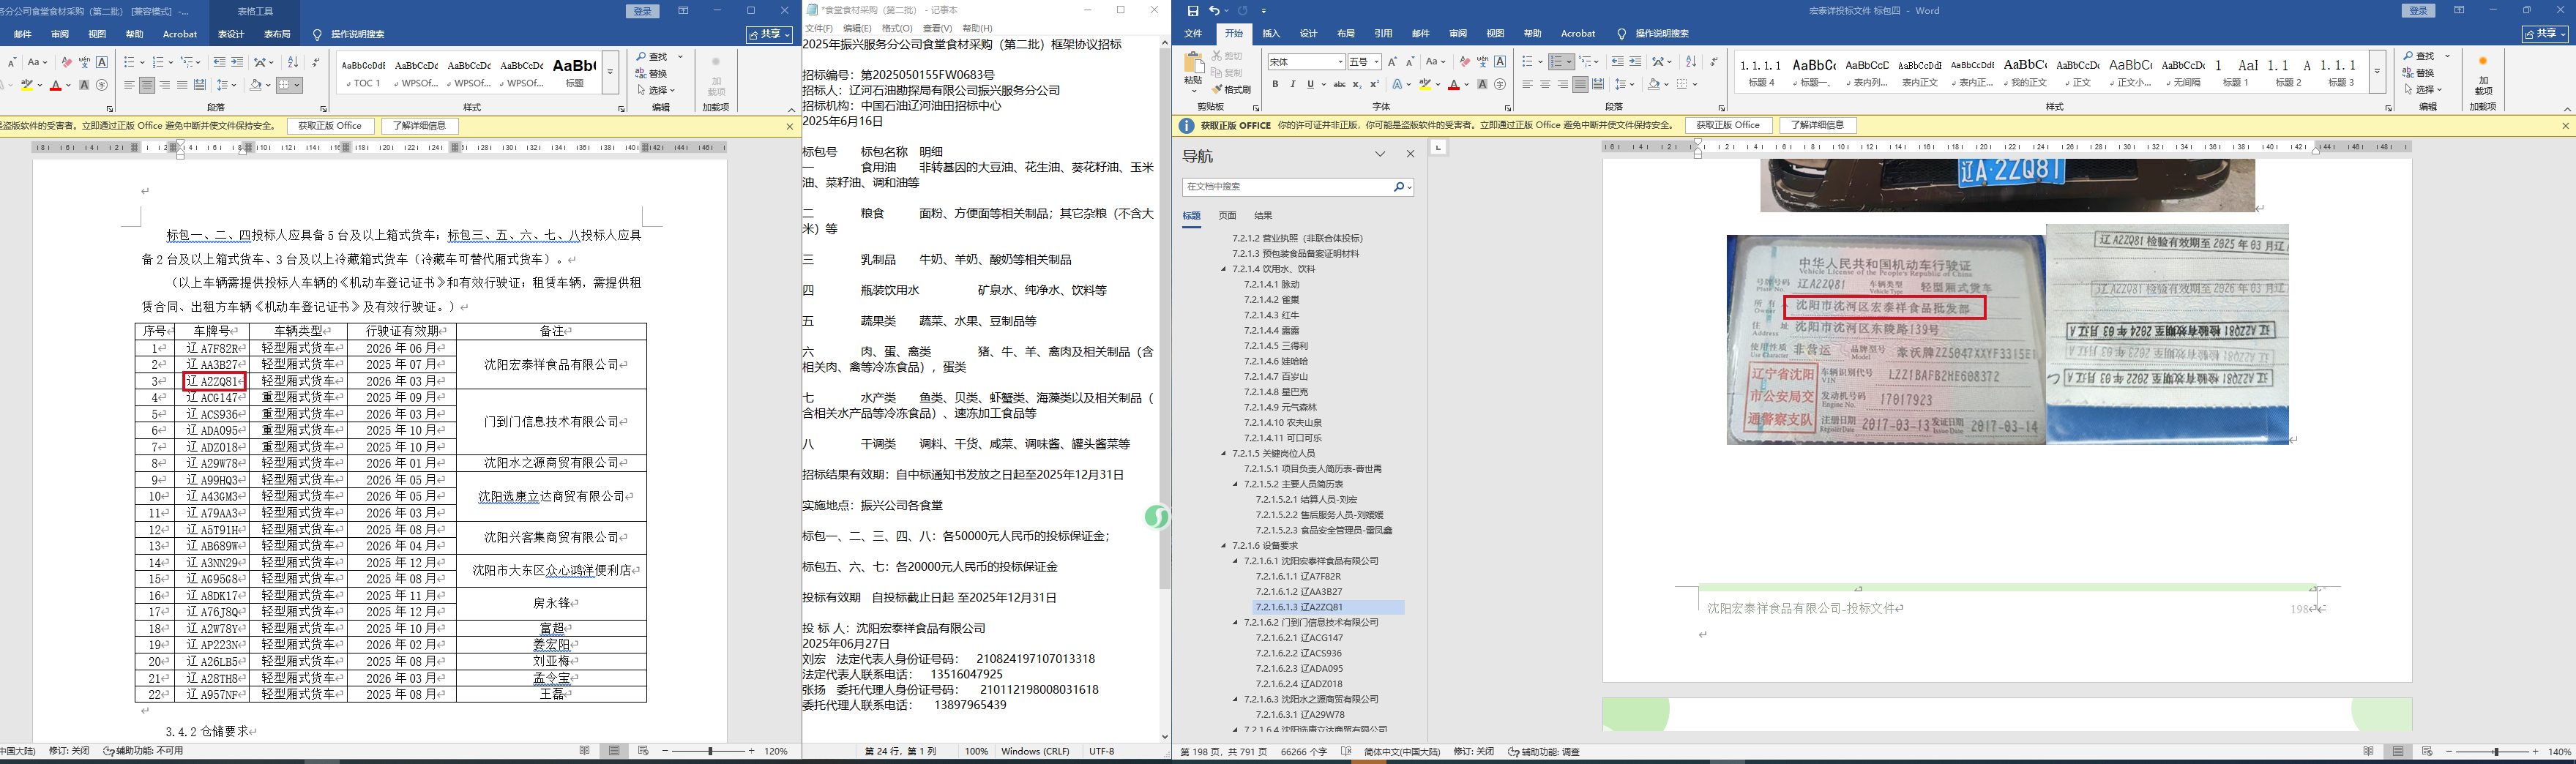Click the add-ins (加载项) icon in right Word ribbon
Screen dimensions: 2576x764
pyautogui.click(x=2483, y=75)
